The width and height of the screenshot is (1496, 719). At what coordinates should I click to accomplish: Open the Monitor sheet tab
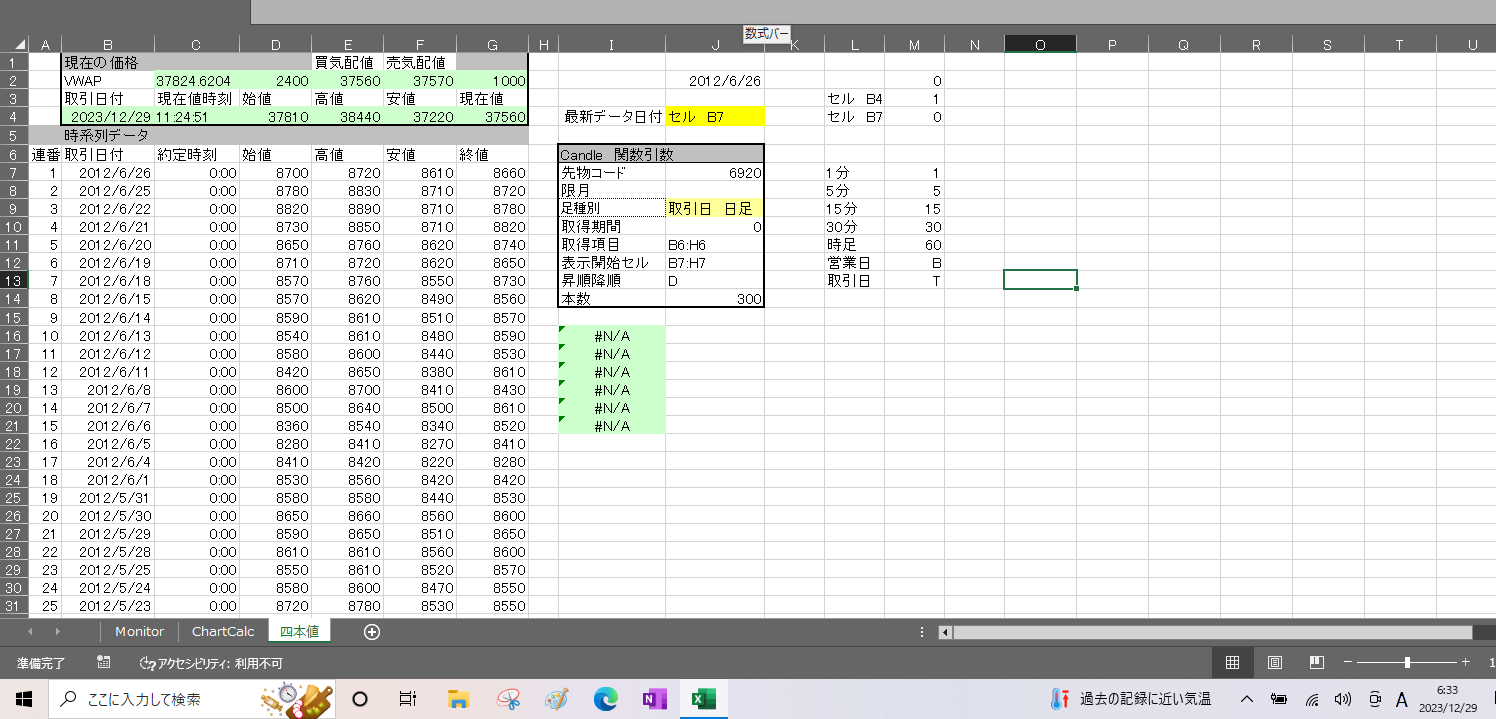click(139, 632)
